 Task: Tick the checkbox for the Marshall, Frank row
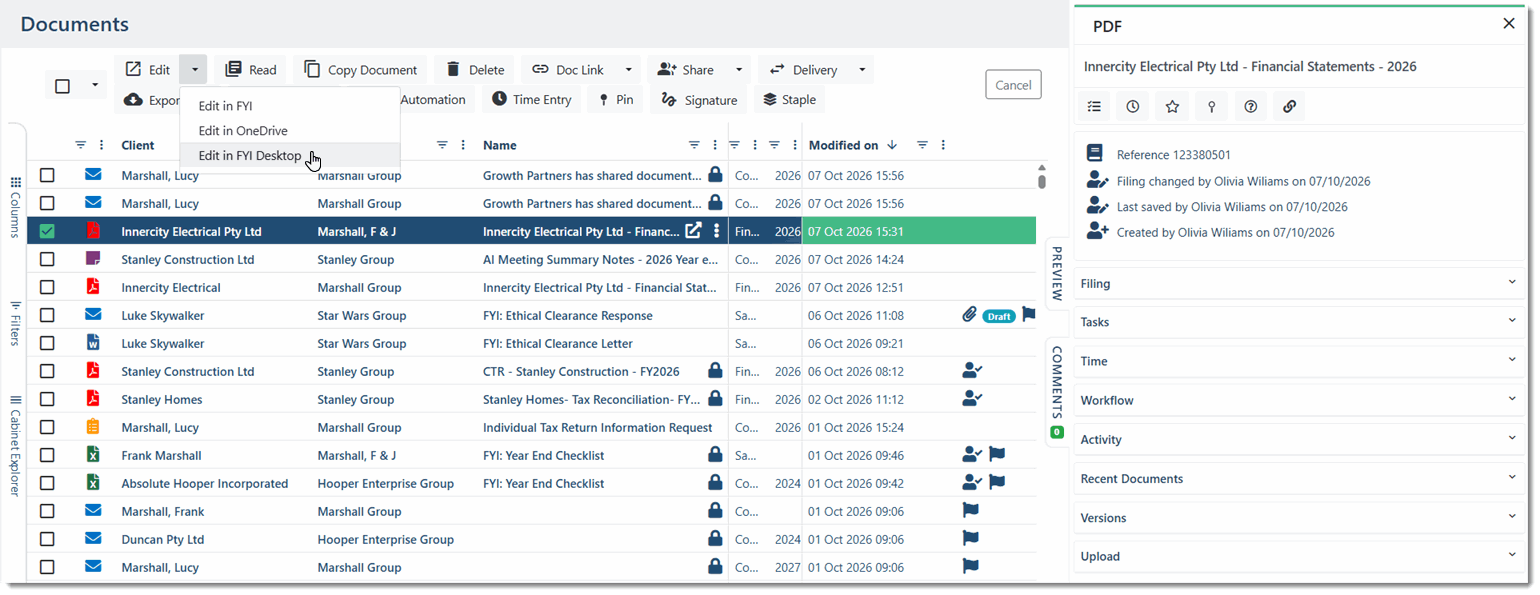(x=47, y=511)
